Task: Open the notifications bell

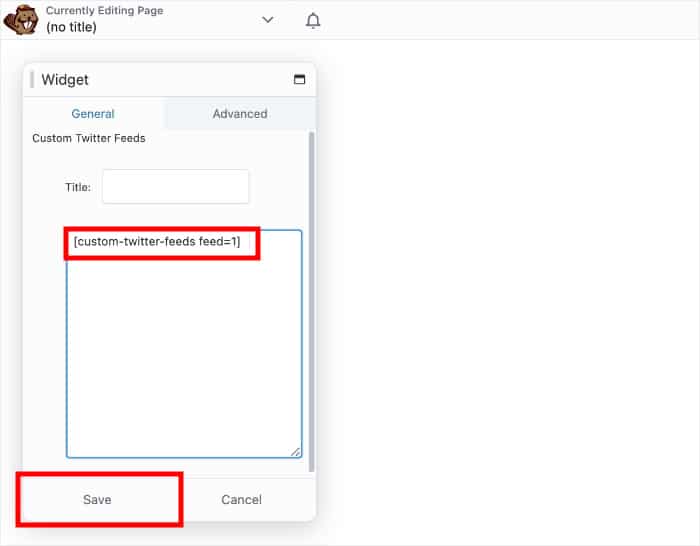Action: pos(313,21)
